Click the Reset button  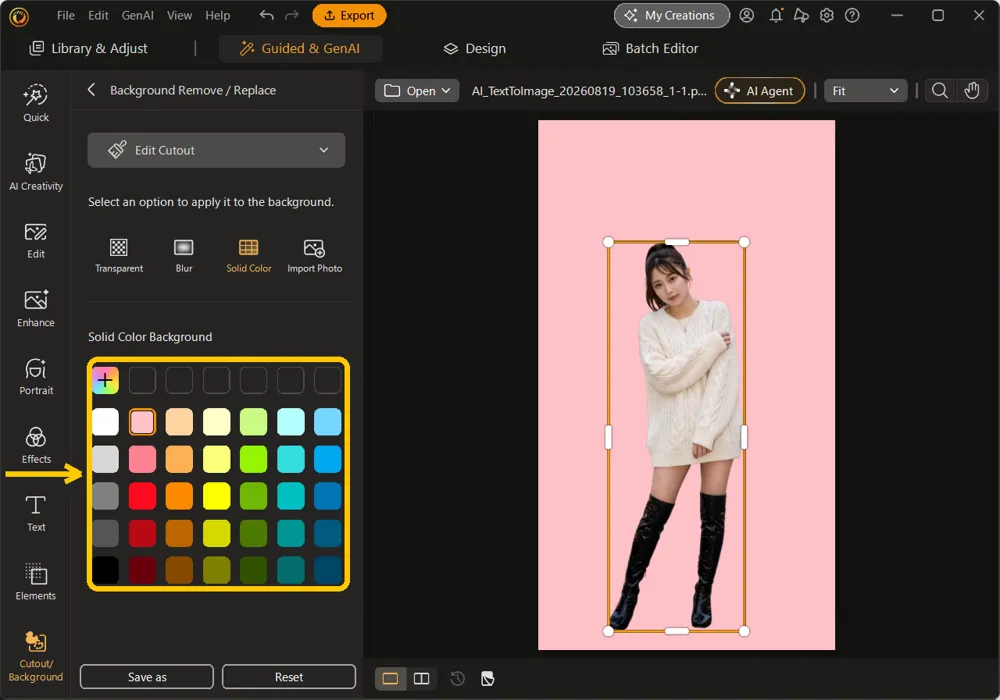tap(289, 676)
